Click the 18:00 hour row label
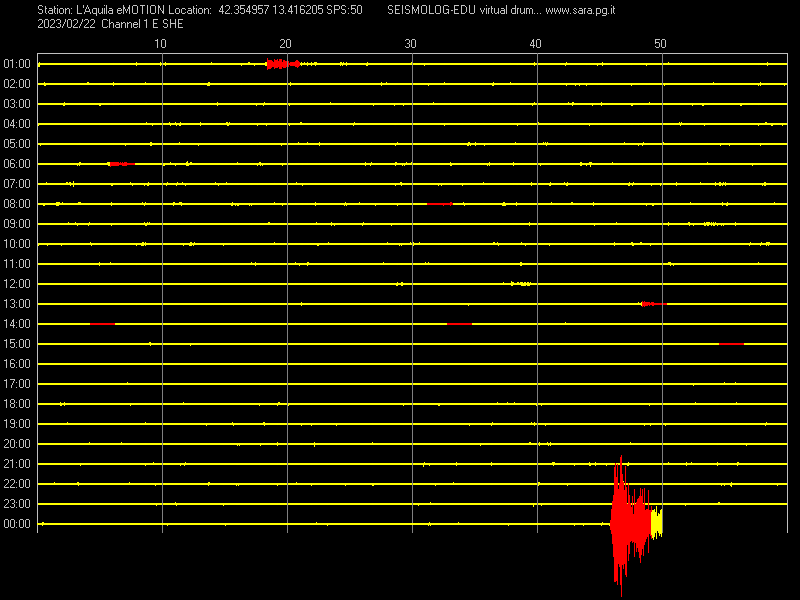Viewport: 800px width, 600px height. click(17, 404)
